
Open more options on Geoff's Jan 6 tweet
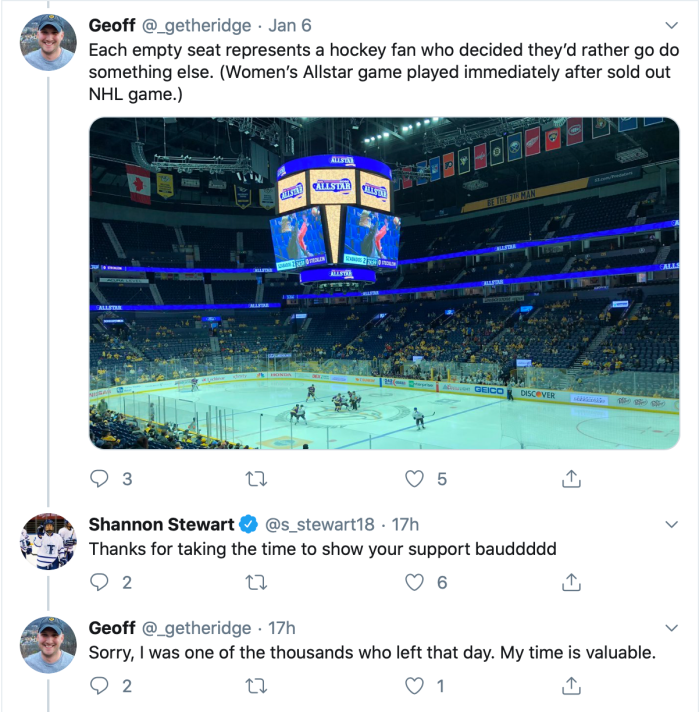pos(671,25)
